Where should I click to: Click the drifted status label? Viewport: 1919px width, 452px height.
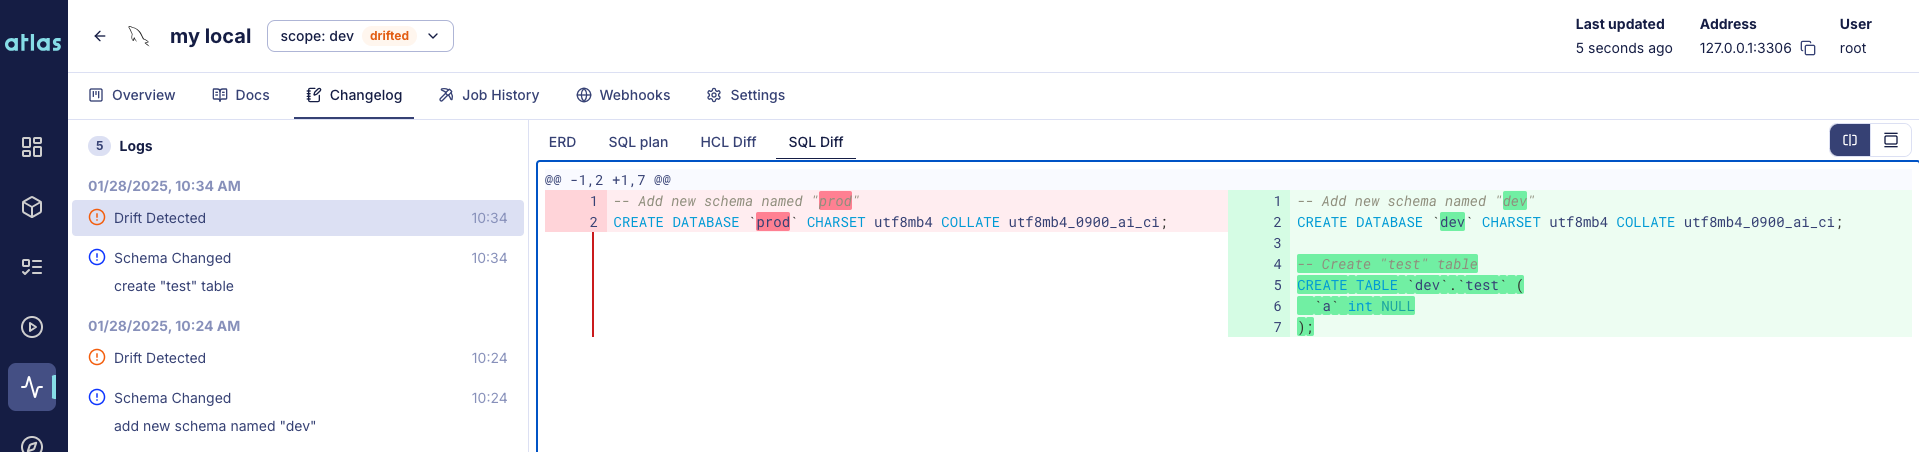(x=389, y=36)
